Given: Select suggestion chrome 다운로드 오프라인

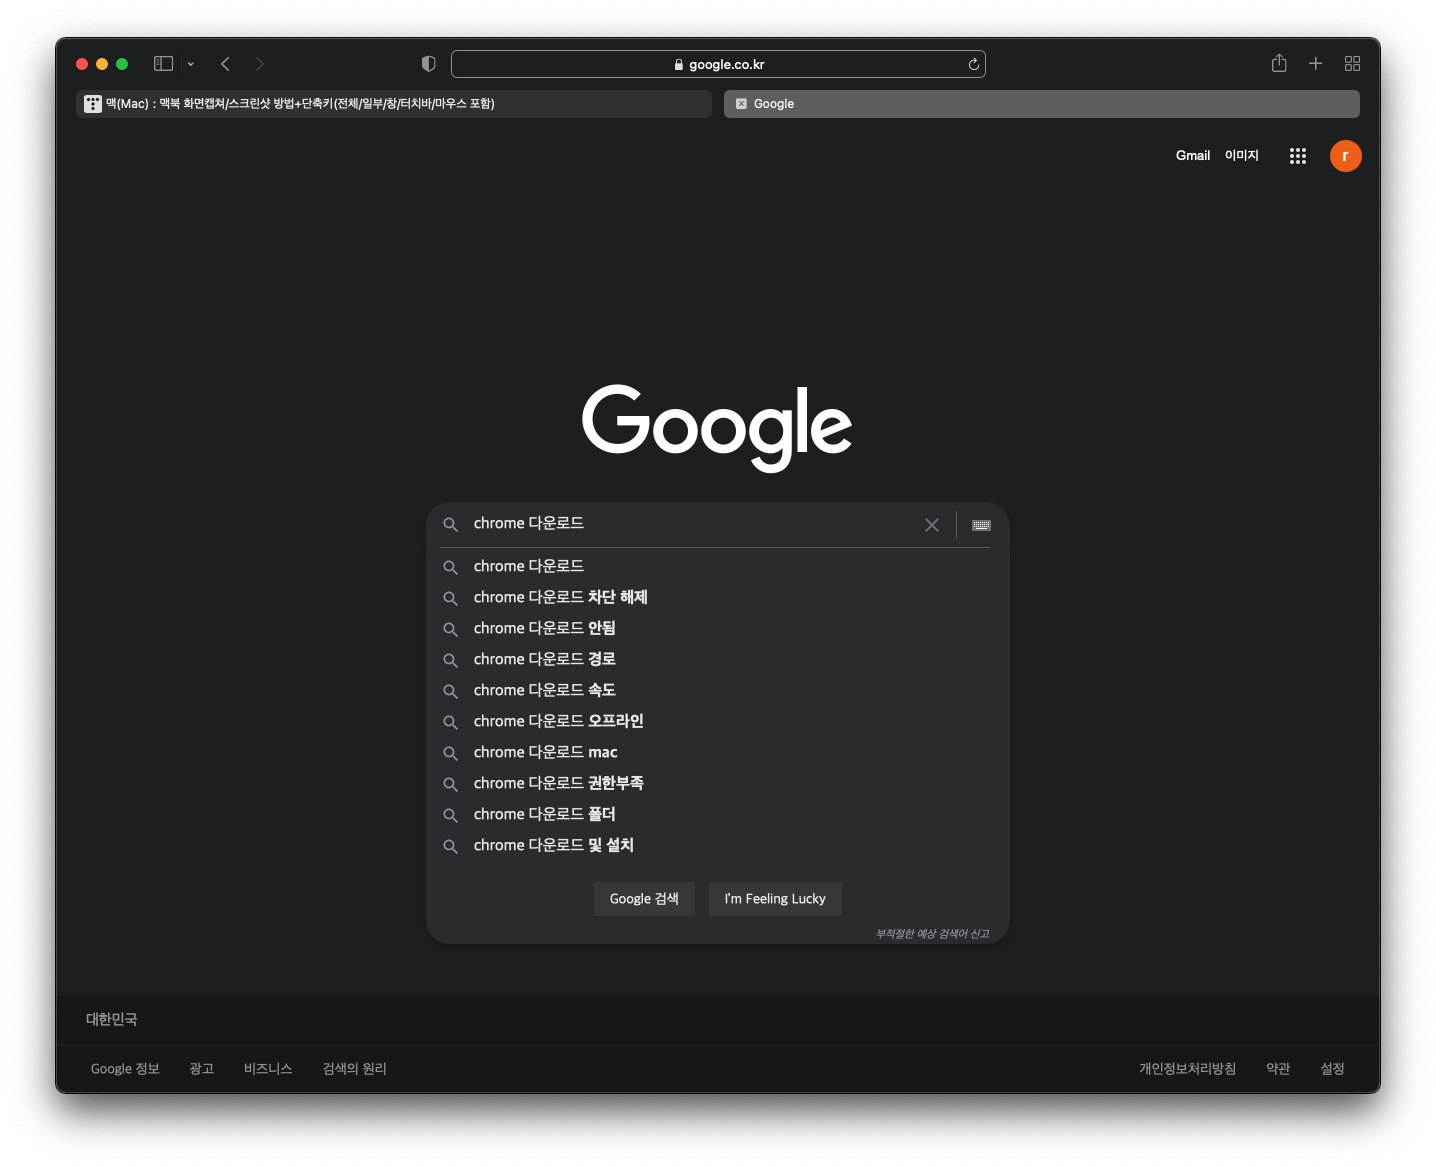Looking at the screenshot, I should pyautogui.click(x=718, y=721).
